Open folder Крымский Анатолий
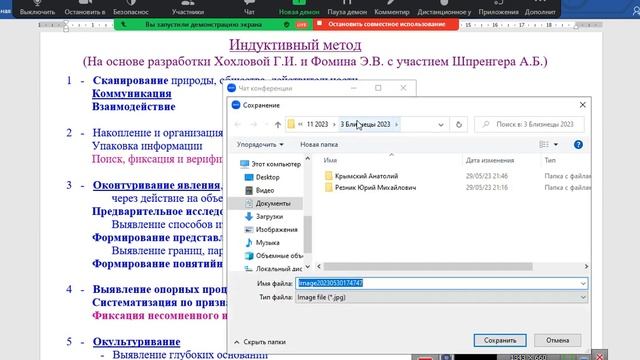The height and width of the screenshot is (360, 640). (x=361, y=176)
